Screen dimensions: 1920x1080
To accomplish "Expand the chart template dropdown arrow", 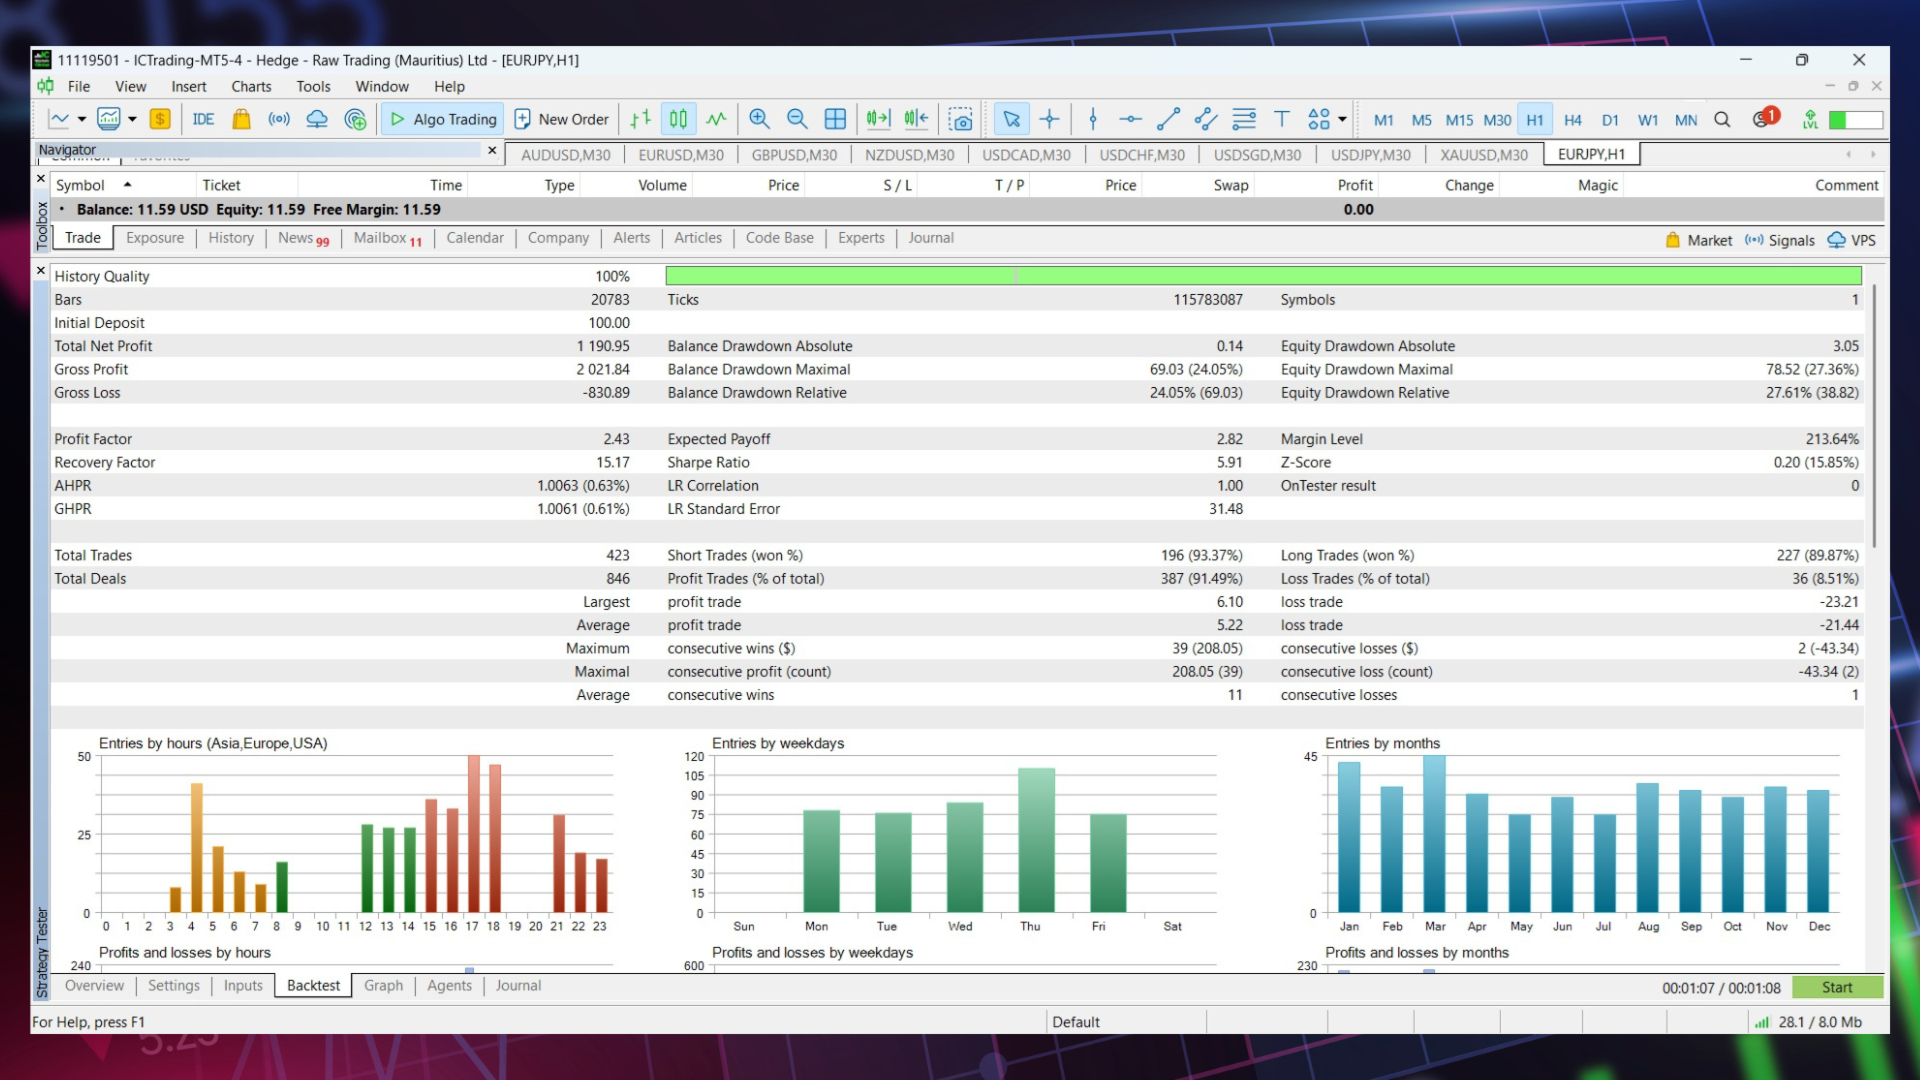I will click(x=132, y=119).
